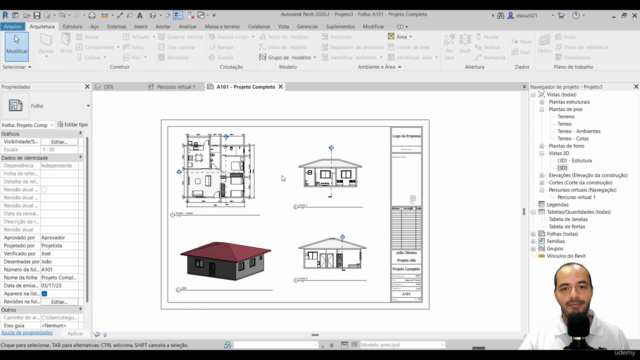Click the drawing area horizontal scrollbar thumb

point(315,335)
